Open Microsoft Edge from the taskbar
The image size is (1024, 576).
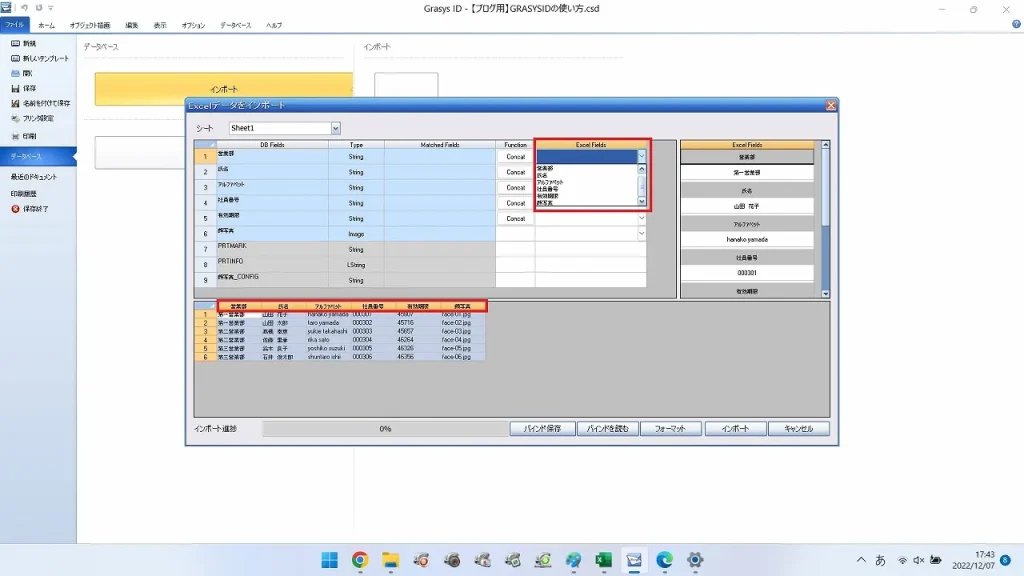tap(665, 560)
